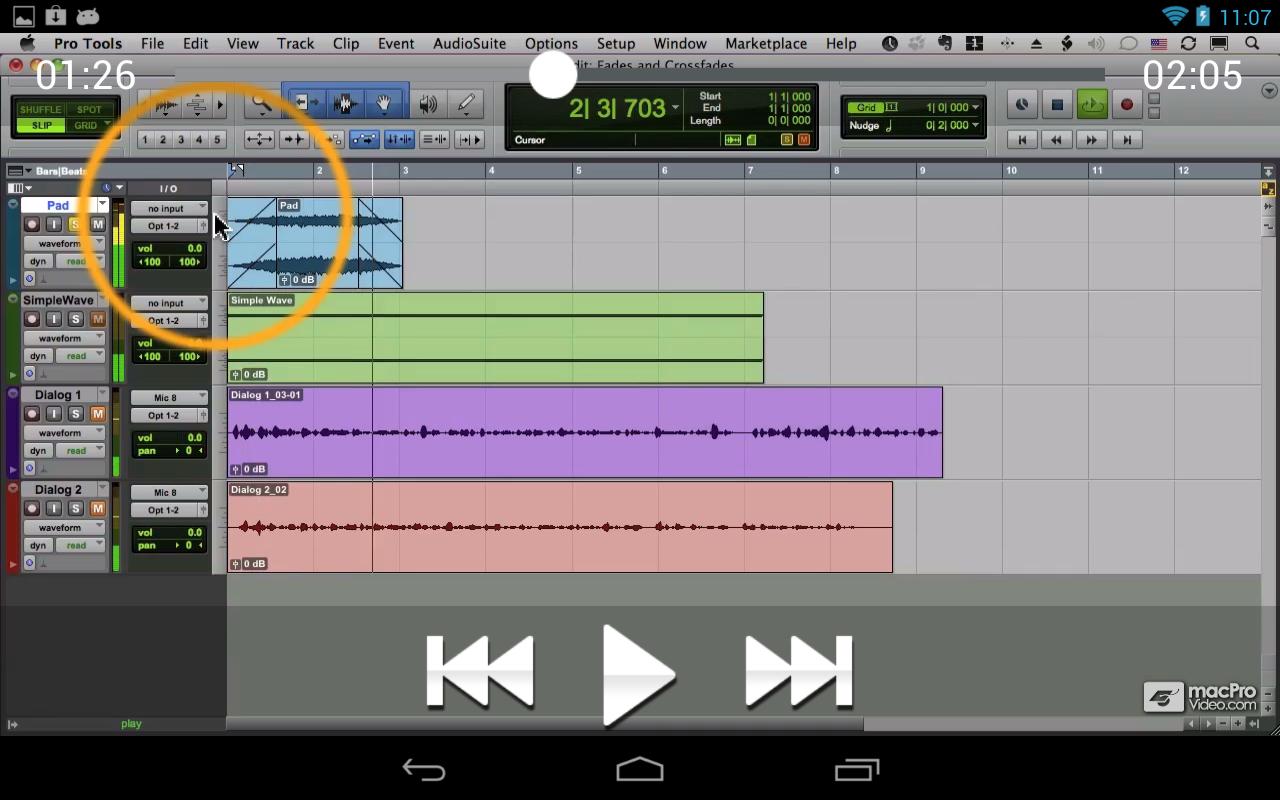This screenshot has width=1280, height=800.
Task: Open Pad track input selector 'no input'
Action: point(169,208)
